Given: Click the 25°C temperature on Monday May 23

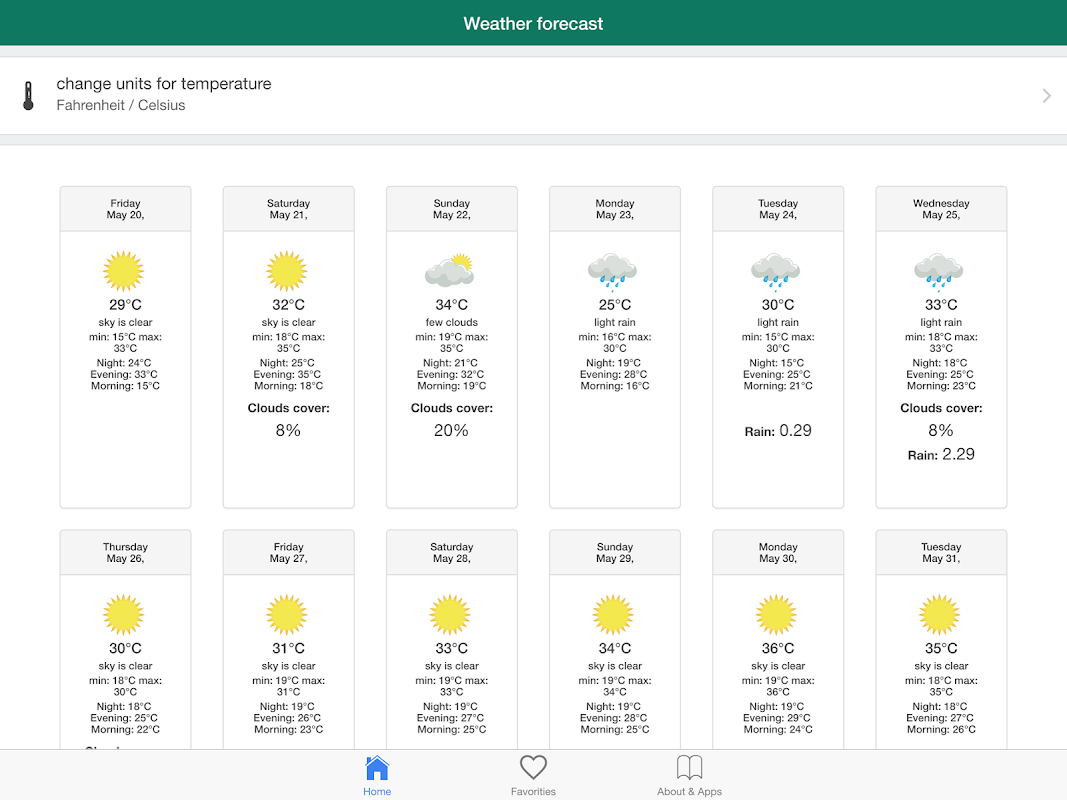Looking at the screenshot, I should [x=615, y=305].
